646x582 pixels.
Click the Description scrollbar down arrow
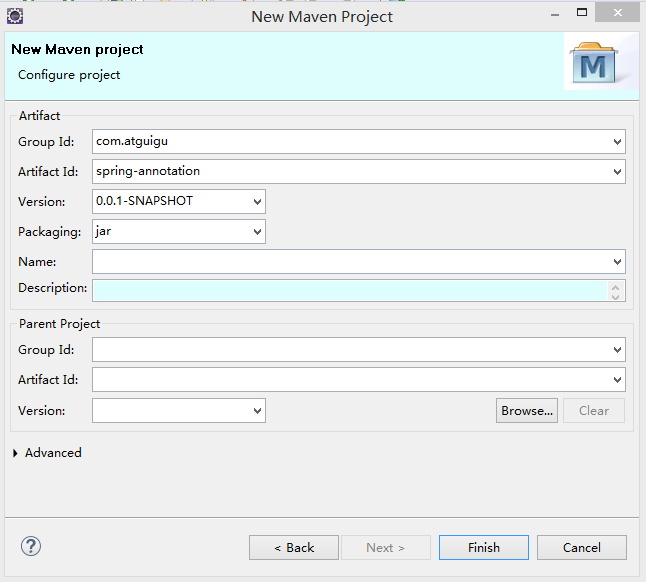616,296
